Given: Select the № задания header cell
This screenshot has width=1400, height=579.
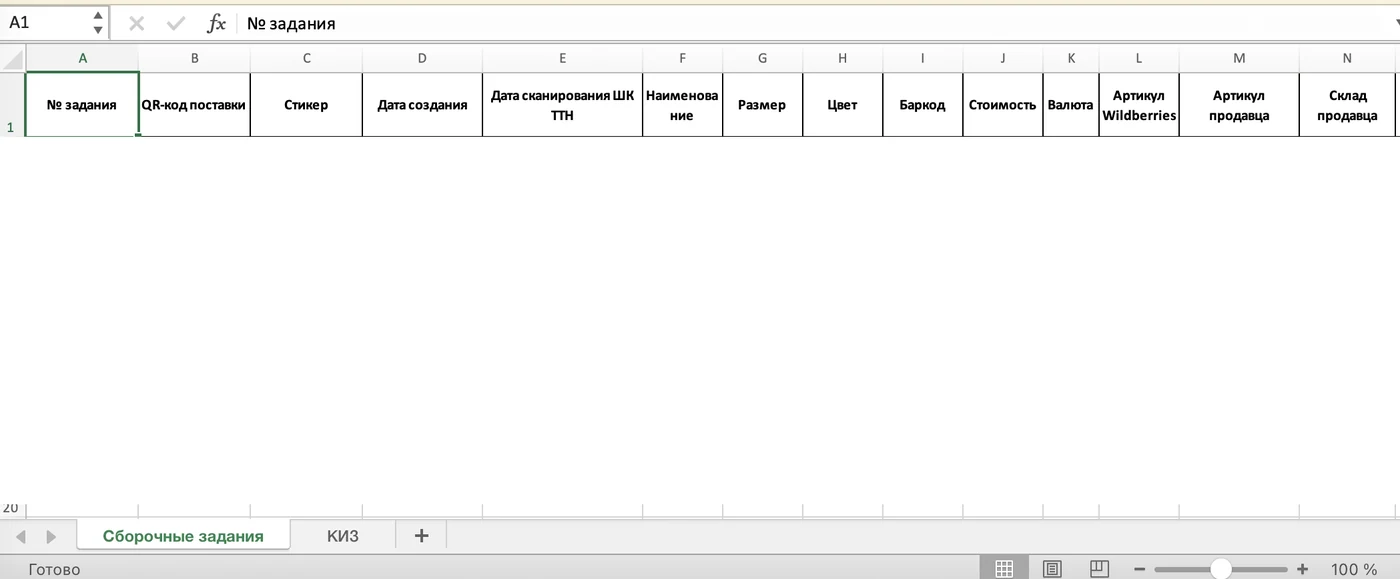Looking at the screenshot, I should 82,104.
